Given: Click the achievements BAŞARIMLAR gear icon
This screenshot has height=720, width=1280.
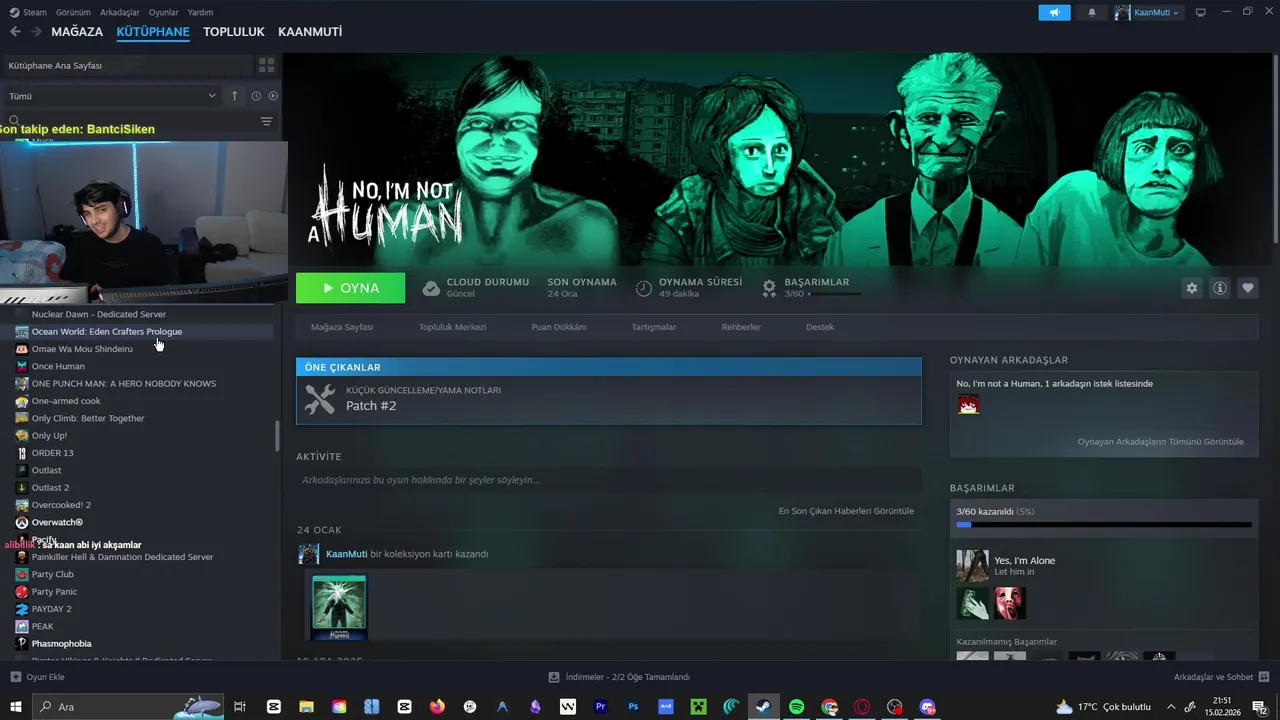Looking at the screenshot, I should (x=769, y=288).
